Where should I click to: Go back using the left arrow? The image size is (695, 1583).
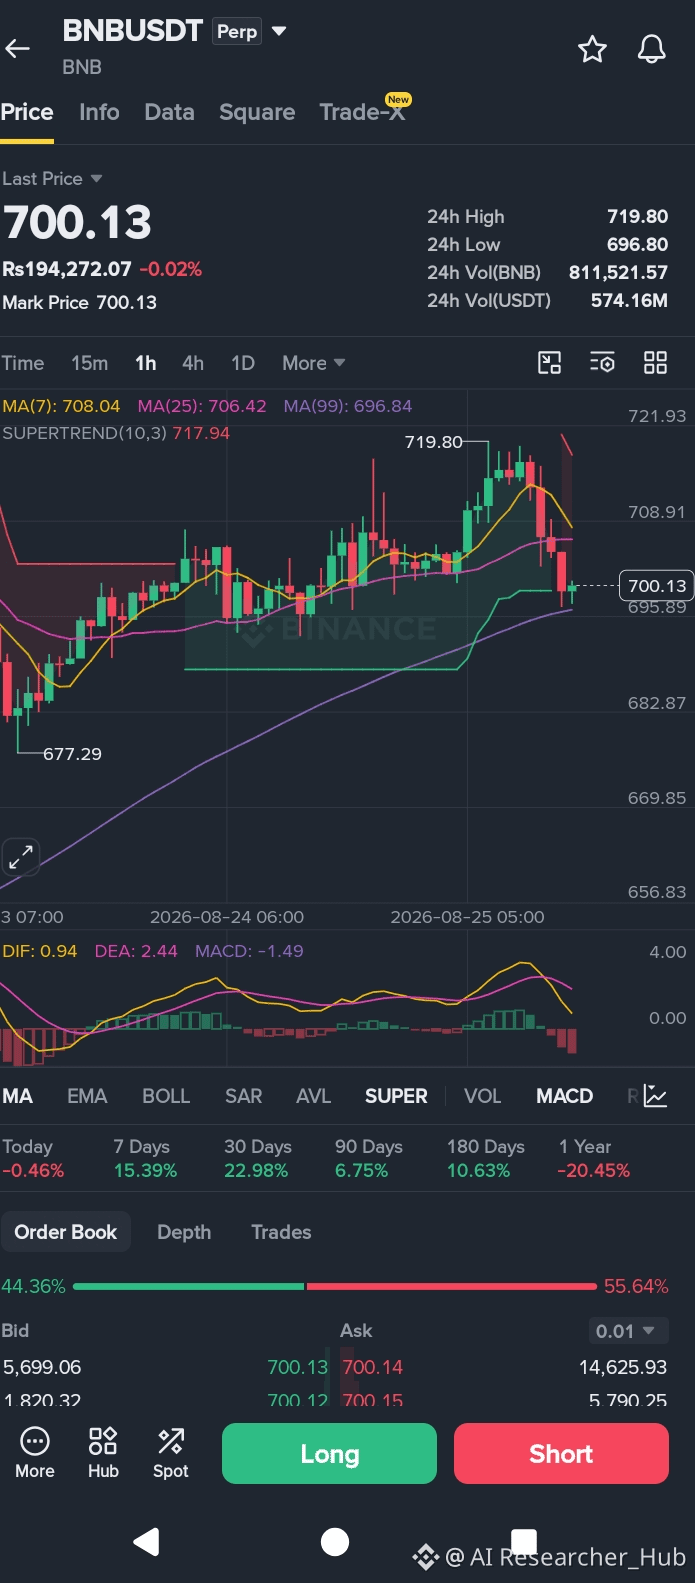tap(18, 48)
